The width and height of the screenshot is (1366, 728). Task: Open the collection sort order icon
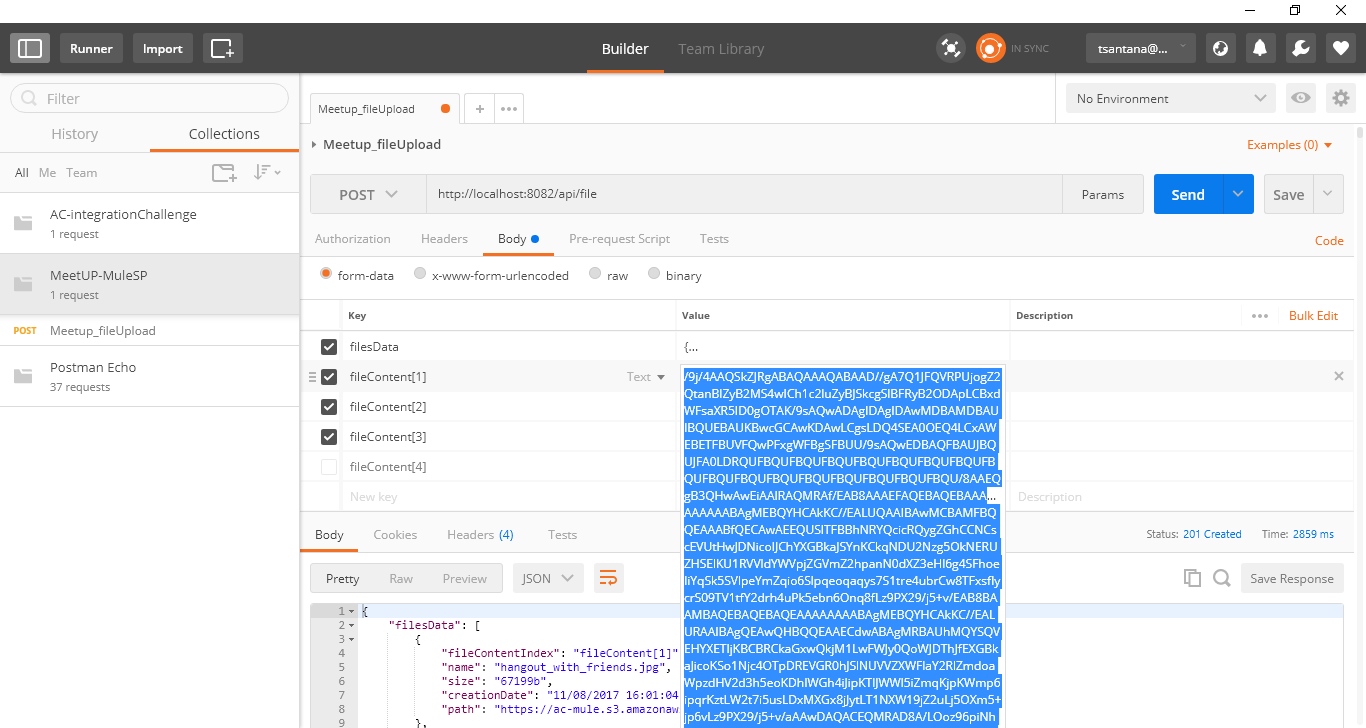point(265,172)
